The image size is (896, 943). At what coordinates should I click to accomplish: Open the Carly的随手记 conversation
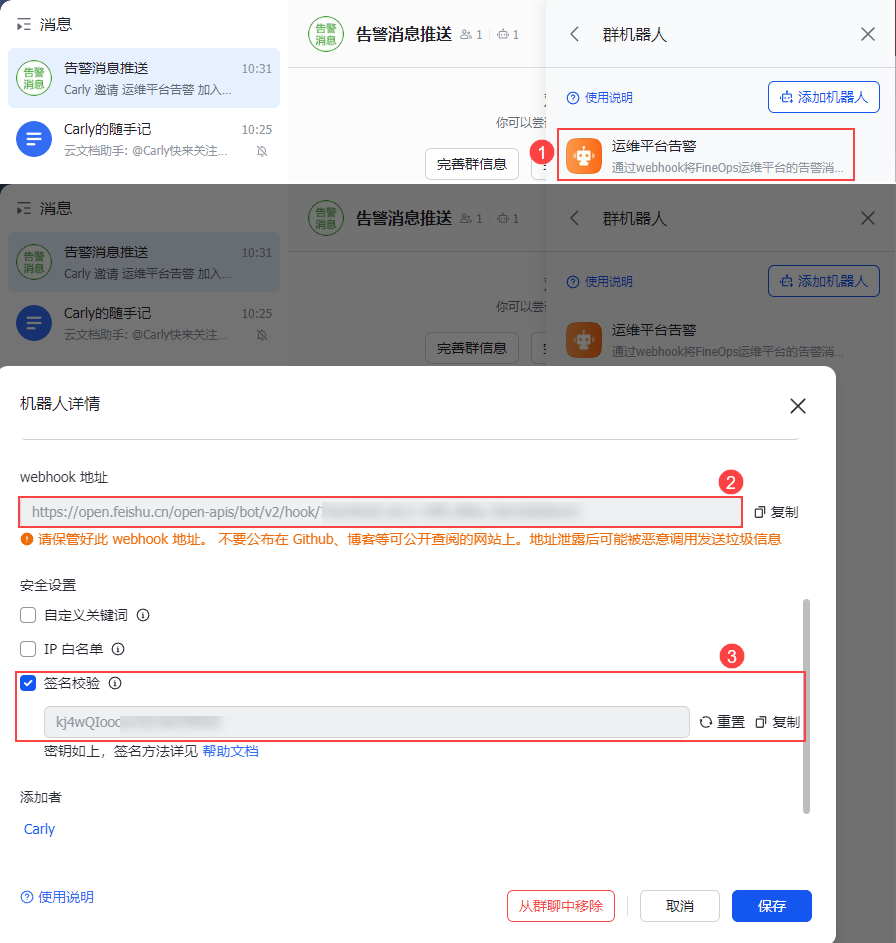[144, 140]
